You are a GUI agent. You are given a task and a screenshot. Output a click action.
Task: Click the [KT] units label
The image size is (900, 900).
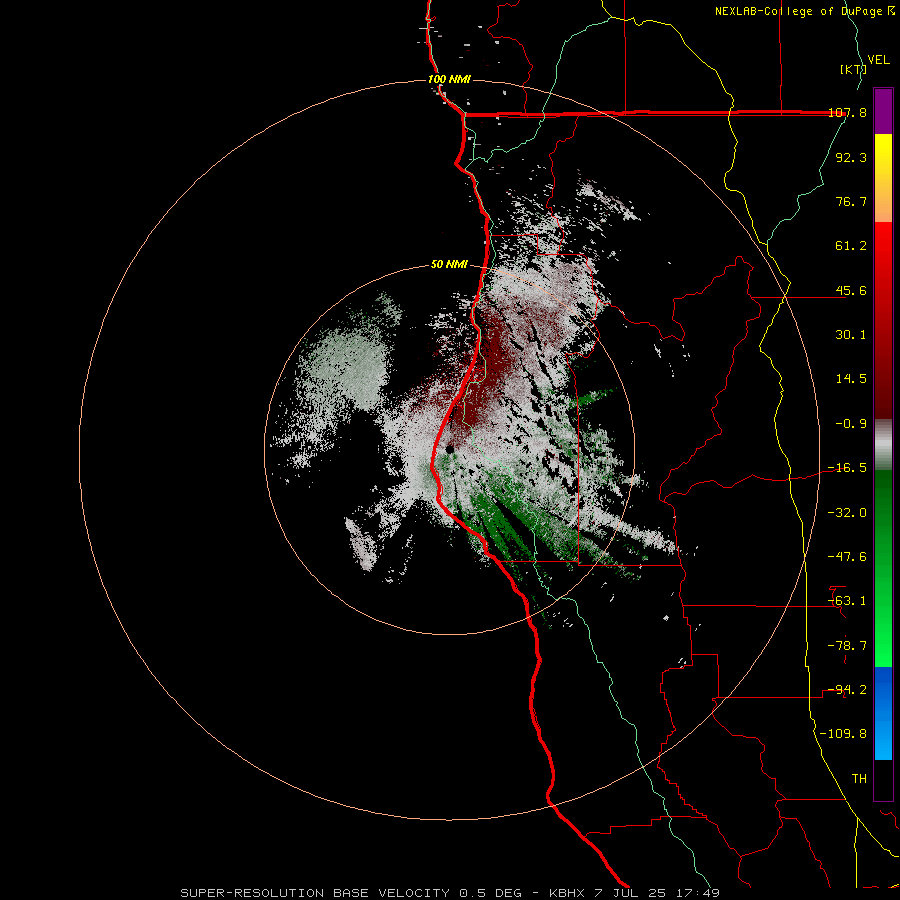853,69
